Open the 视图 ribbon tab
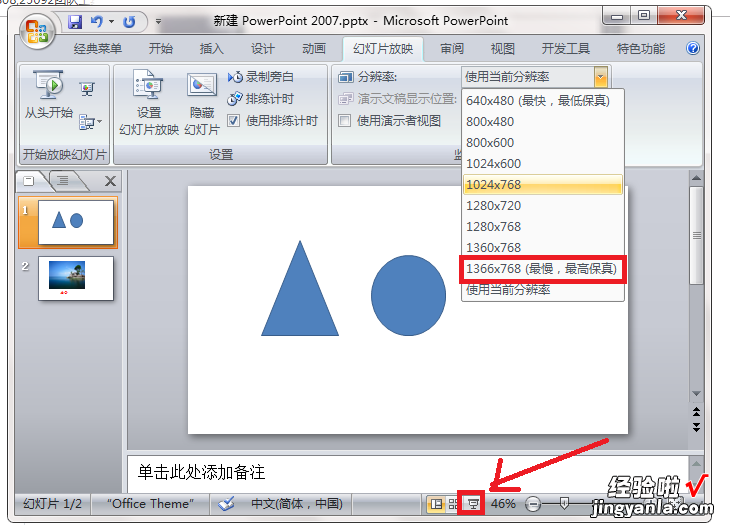This screenshot has height=525, width=730. [x=503, y=48]
